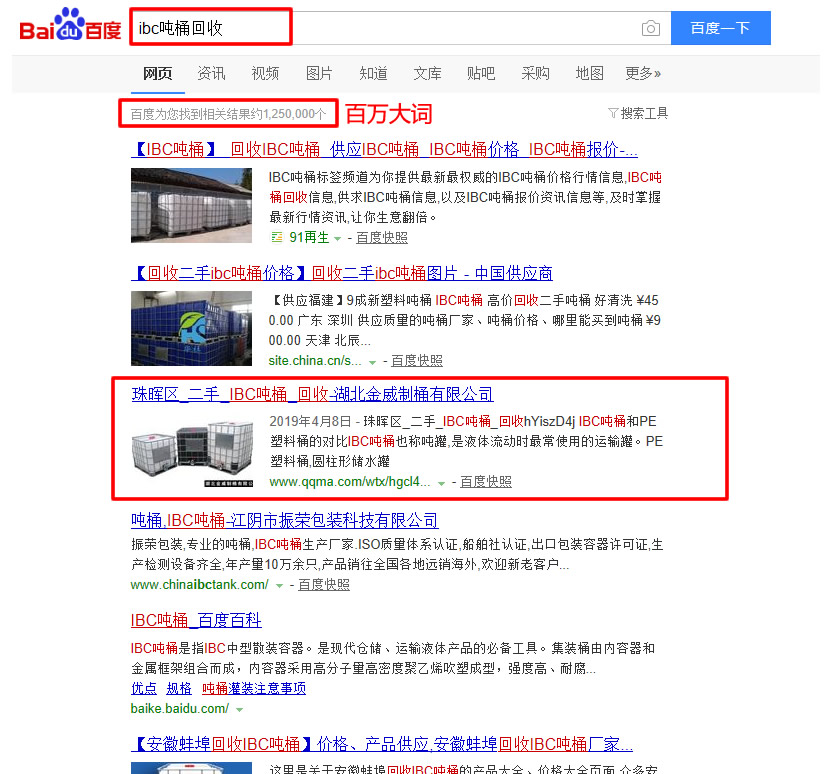
Task: Switch to the 资讯 tab
Action: click(211, 73)
